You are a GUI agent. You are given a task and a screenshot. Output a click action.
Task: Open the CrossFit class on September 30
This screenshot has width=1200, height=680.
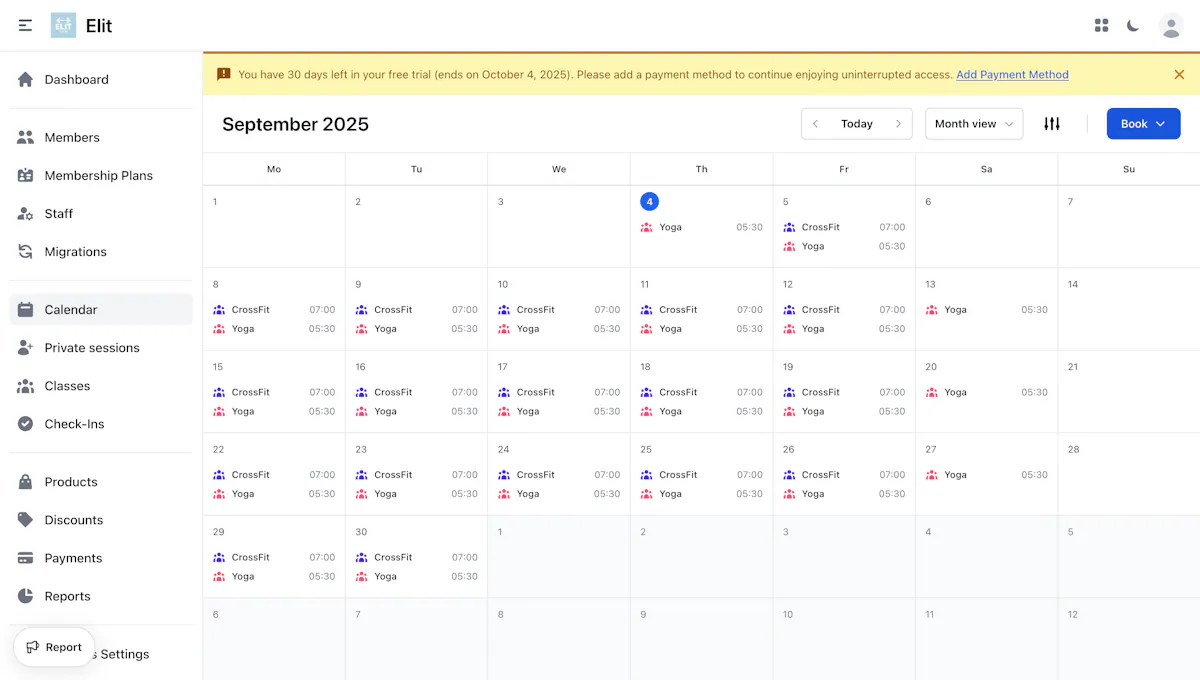coord(416,558)
